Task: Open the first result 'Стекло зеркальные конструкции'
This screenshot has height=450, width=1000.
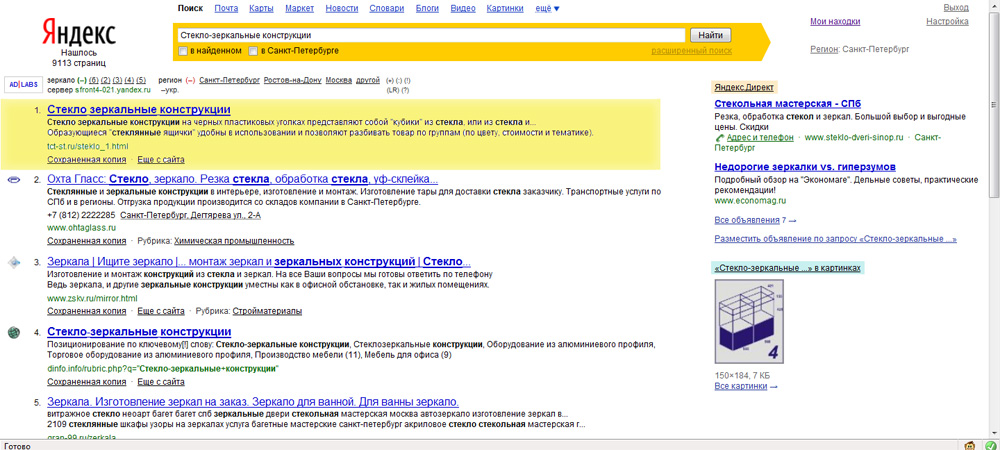Action: [139, 109]
